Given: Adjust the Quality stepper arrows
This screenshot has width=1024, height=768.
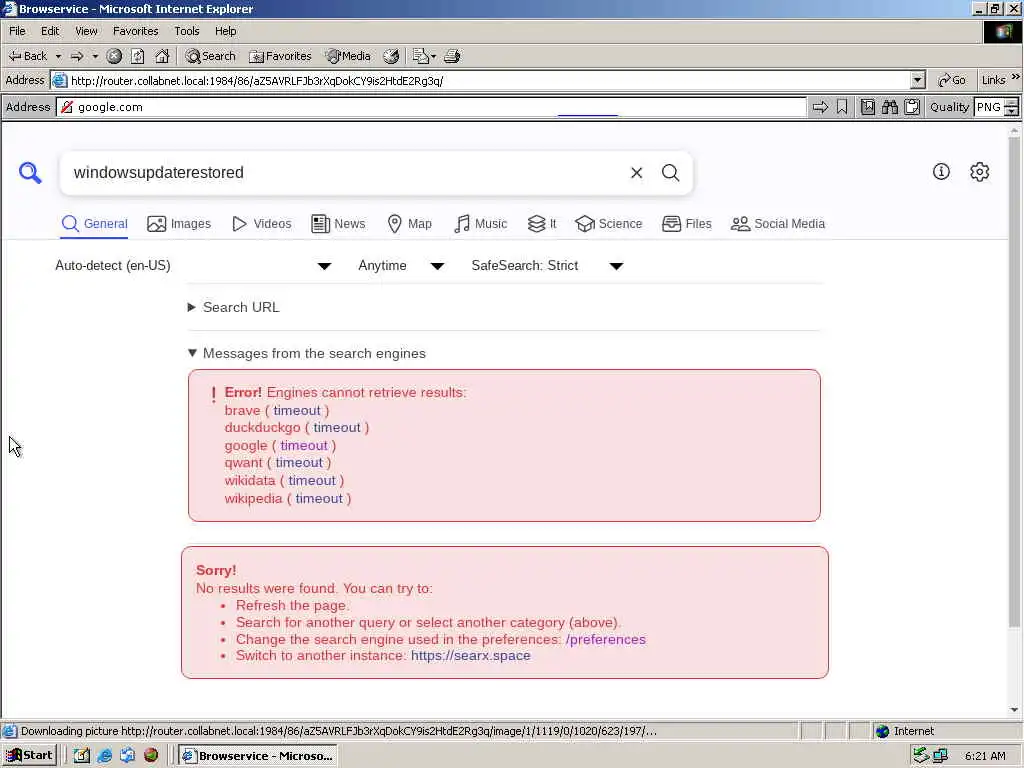Looking at the screenshot, I should click(x=1012, y=107).
